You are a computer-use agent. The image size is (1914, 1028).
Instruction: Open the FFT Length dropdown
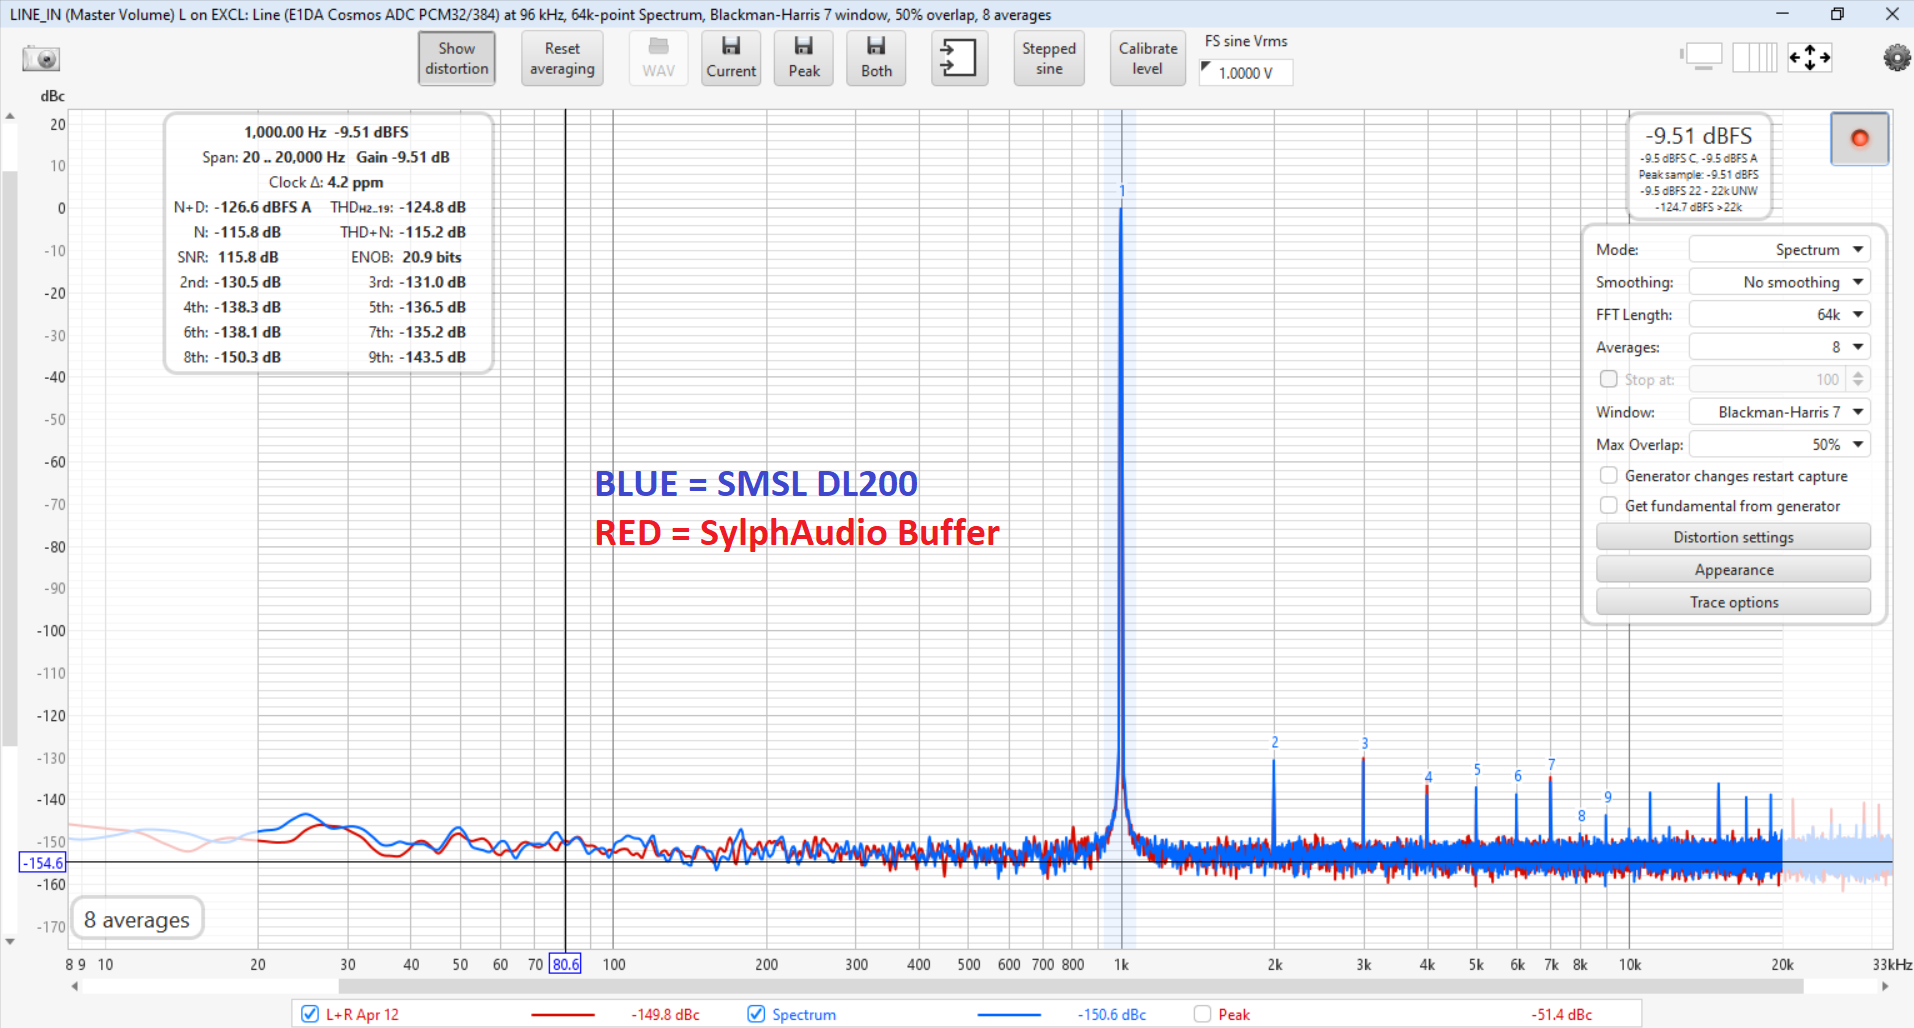pos(1779,314)
